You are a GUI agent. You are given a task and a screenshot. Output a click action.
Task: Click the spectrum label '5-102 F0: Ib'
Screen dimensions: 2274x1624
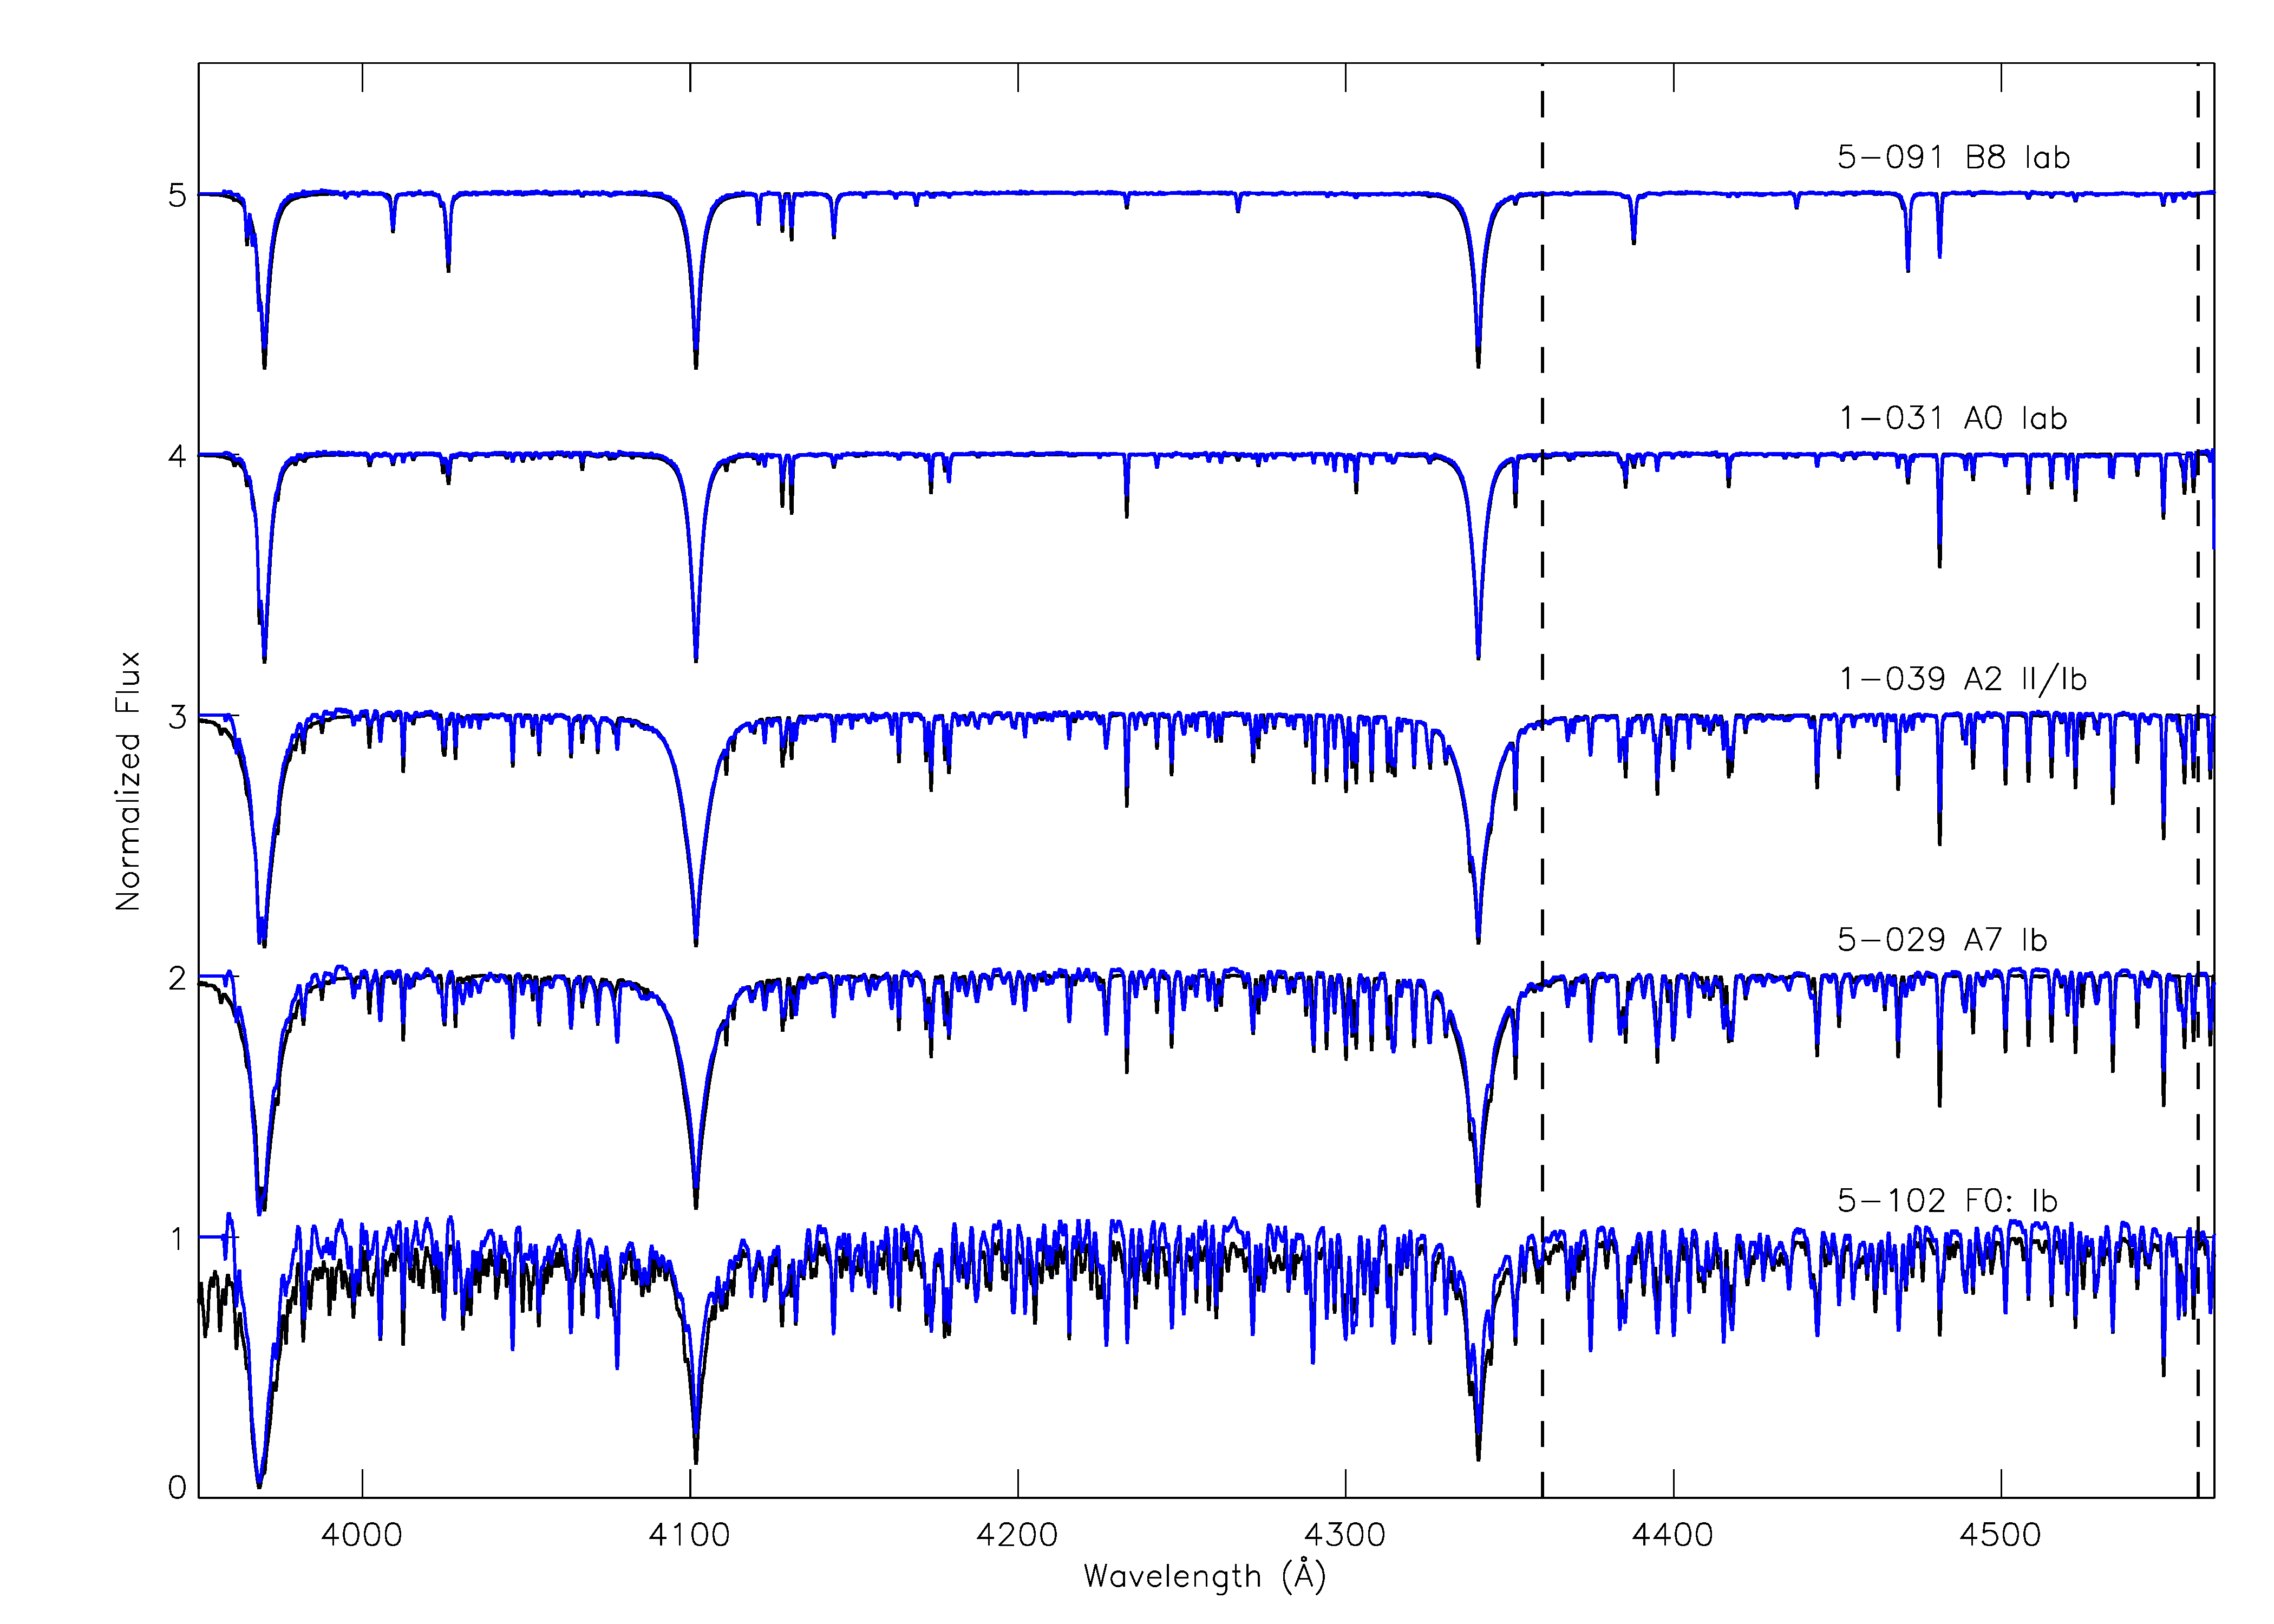coord(1947,1201)
